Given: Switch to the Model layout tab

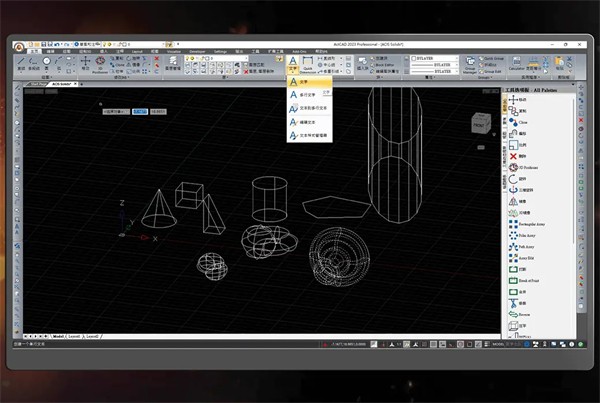Looking at the screenshot, I should point(59,337).
